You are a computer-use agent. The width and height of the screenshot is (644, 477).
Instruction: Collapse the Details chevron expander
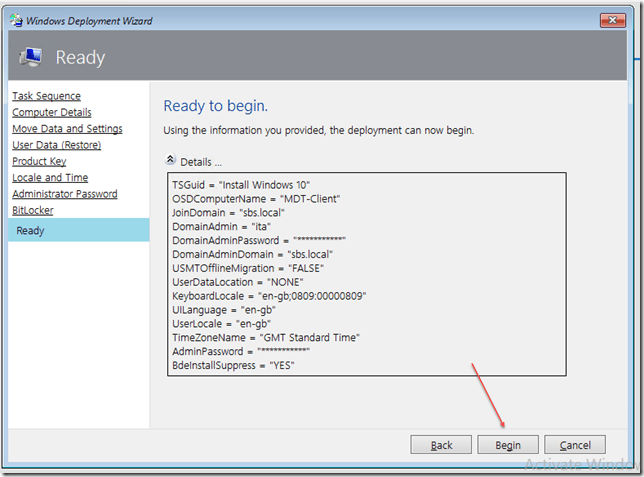[170, 160]
